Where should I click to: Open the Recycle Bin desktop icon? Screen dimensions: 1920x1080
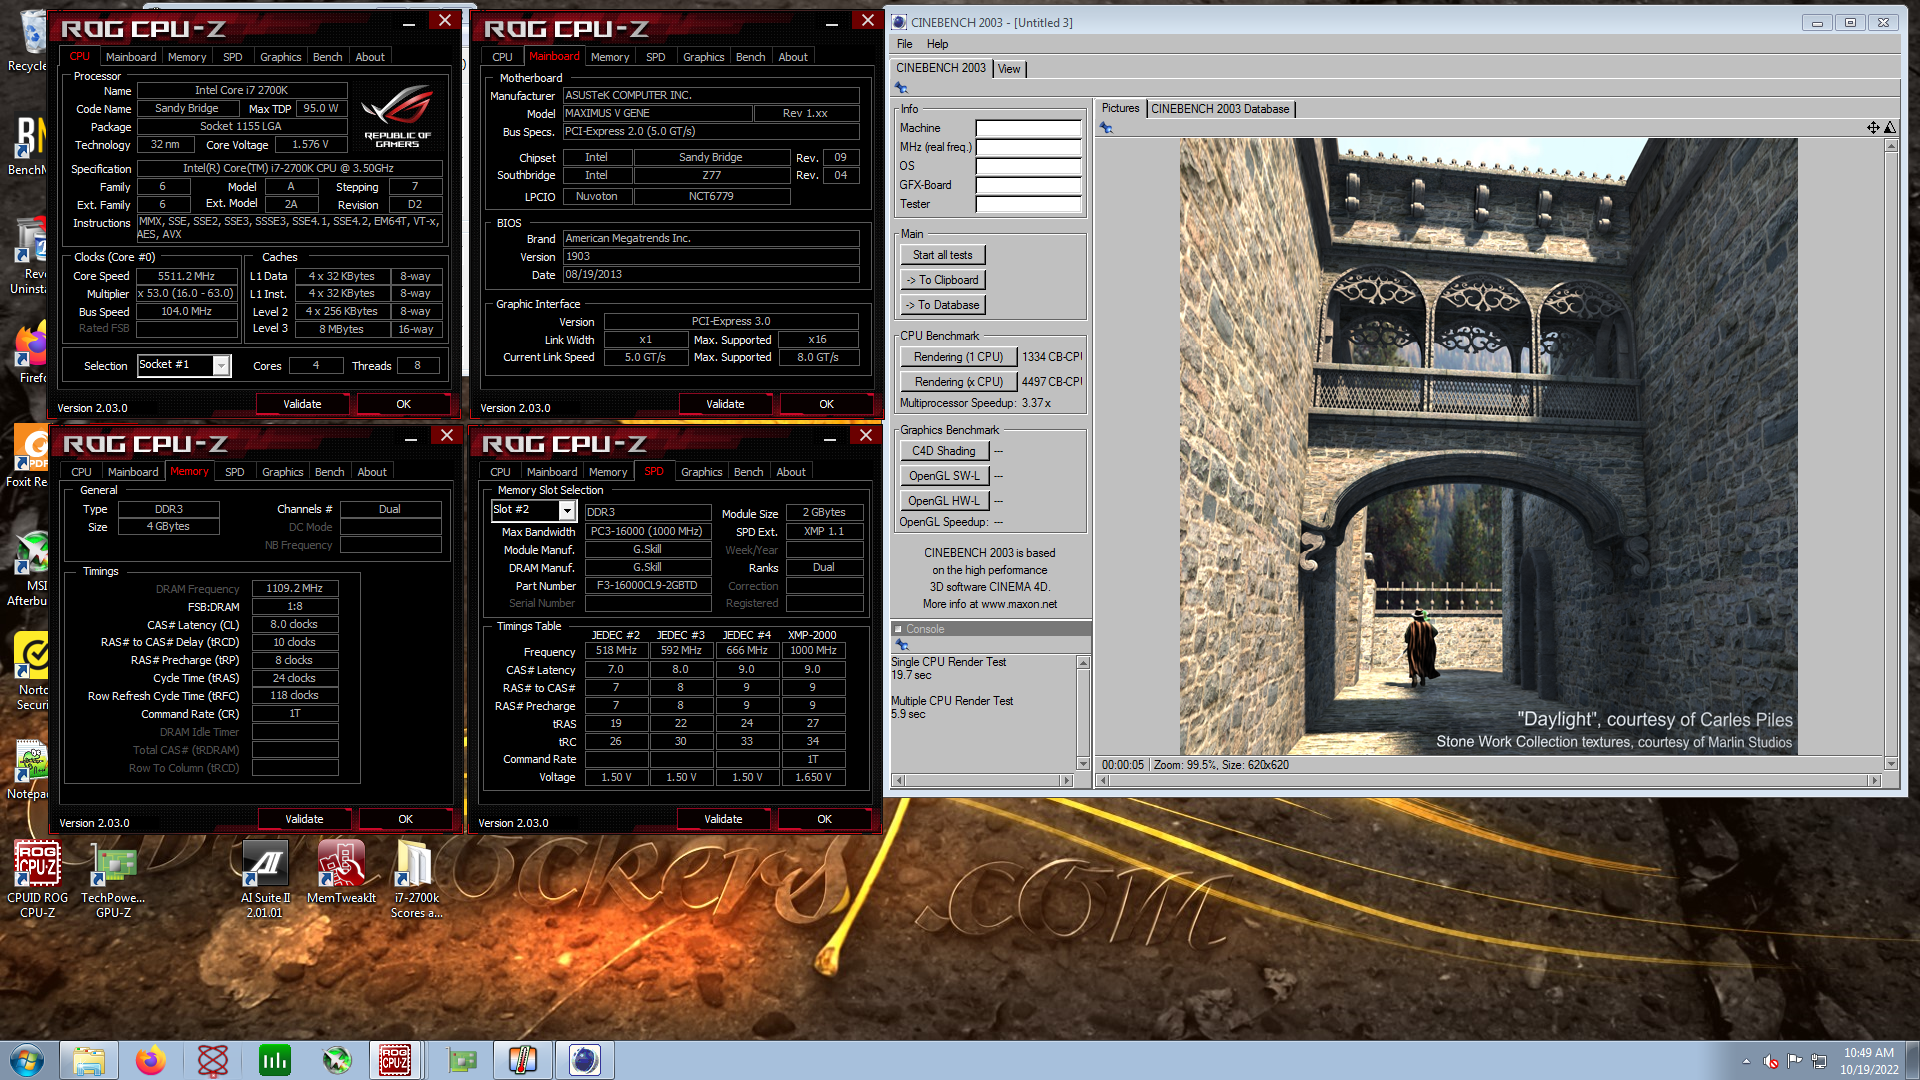[30, 42]
